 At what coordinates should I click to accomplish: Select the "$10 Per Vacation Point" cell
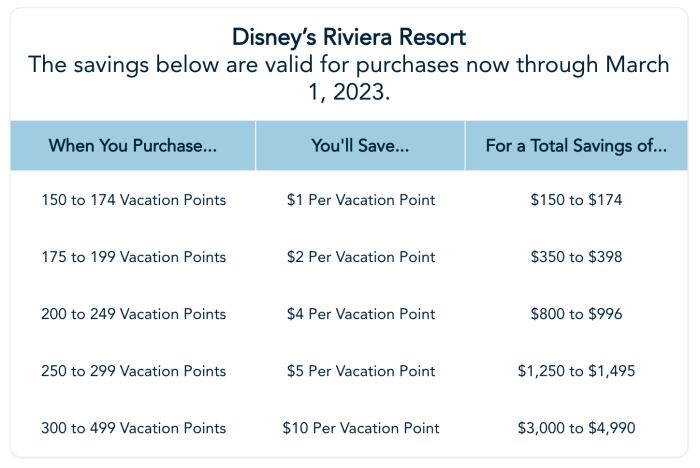click(x=360, y=428)
